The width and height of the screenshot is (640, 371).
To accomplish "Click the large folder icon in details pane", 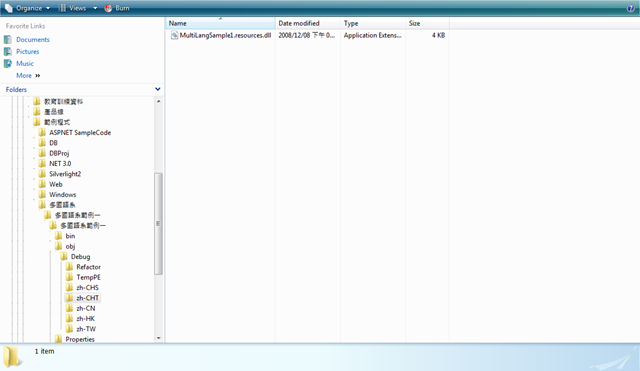I will coord(13,356).
